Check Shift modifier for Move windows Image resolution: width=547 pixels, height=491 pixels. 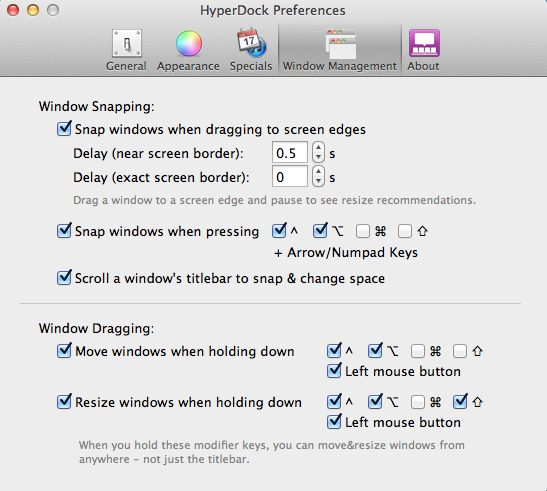[460, 351]
